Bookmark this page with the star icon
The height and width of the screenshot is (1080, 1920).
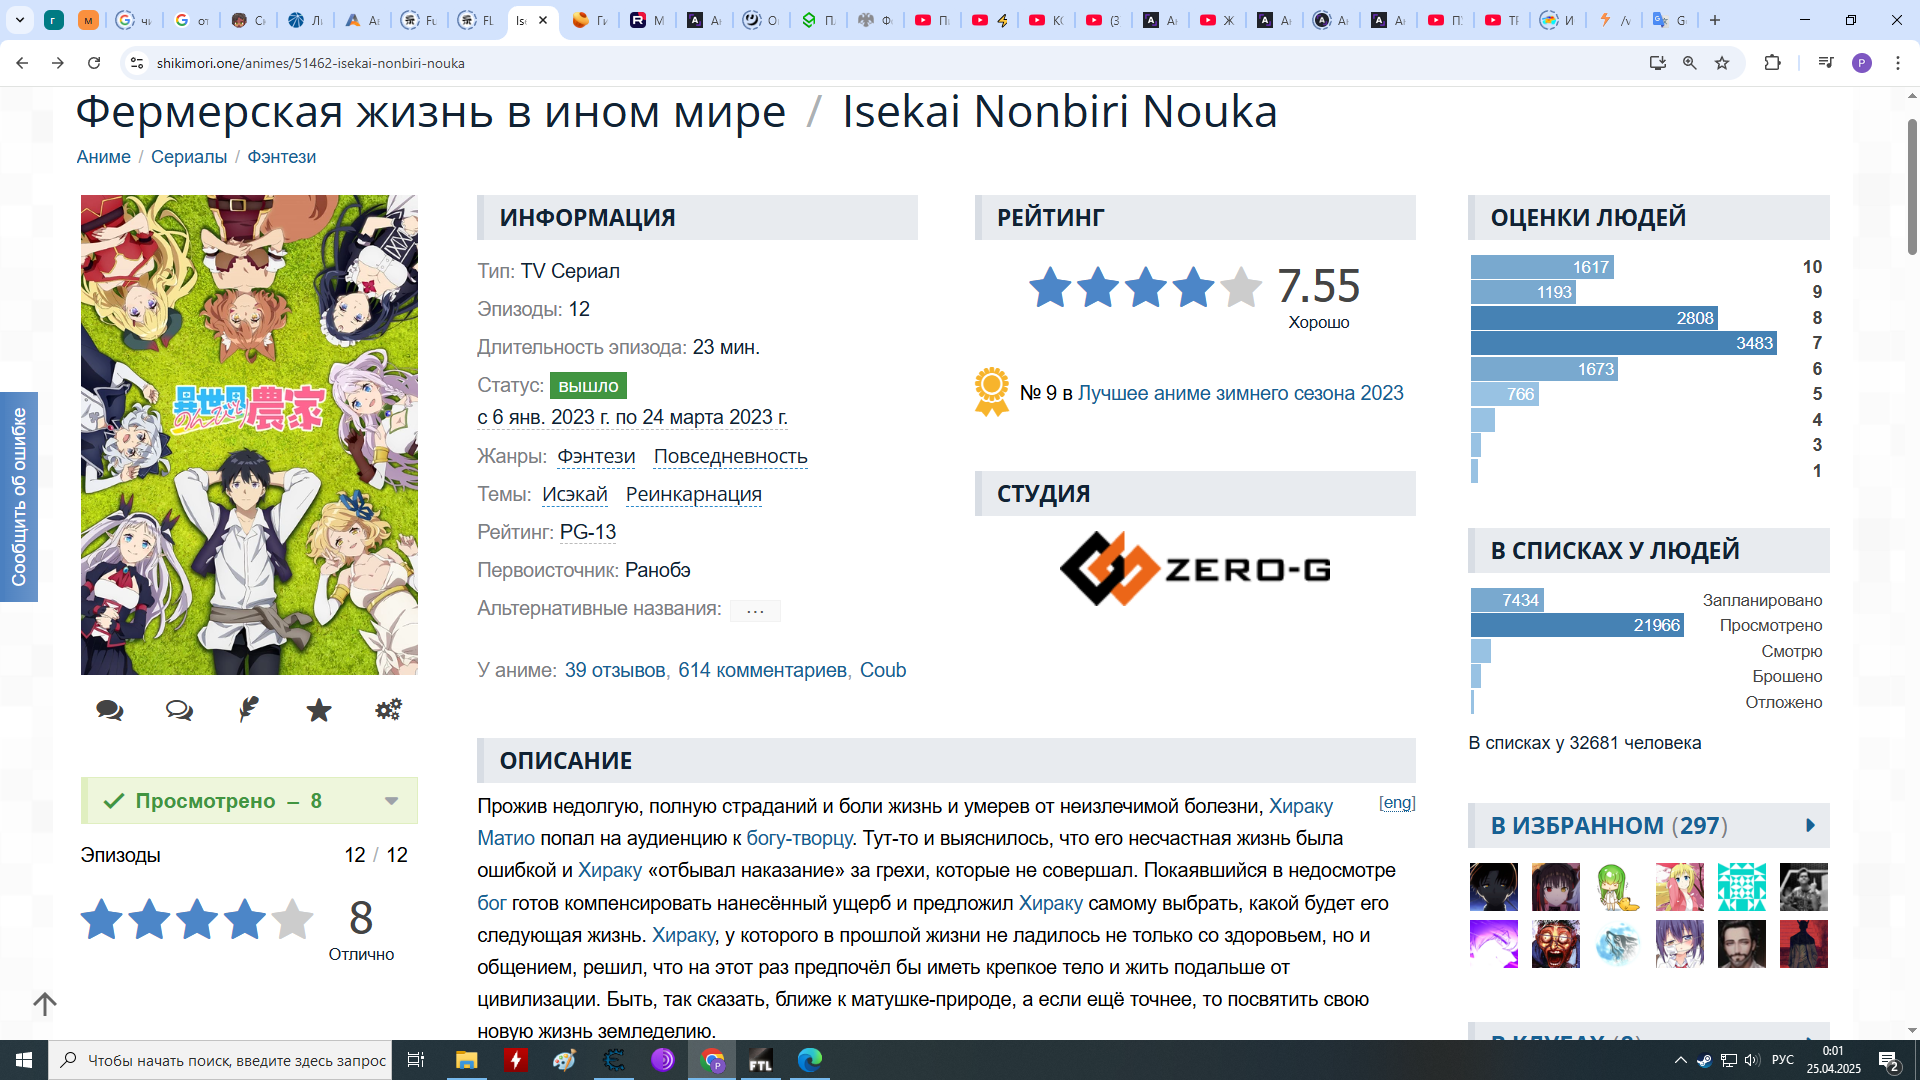point(1722,63)
